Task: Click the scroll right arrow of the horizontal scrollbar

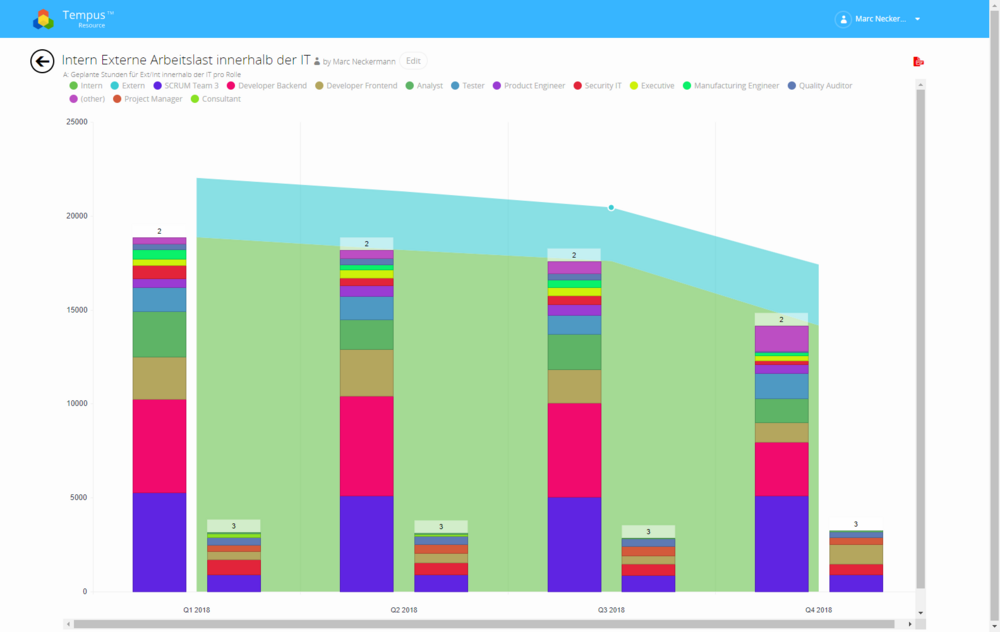Action: pos(911,624)
